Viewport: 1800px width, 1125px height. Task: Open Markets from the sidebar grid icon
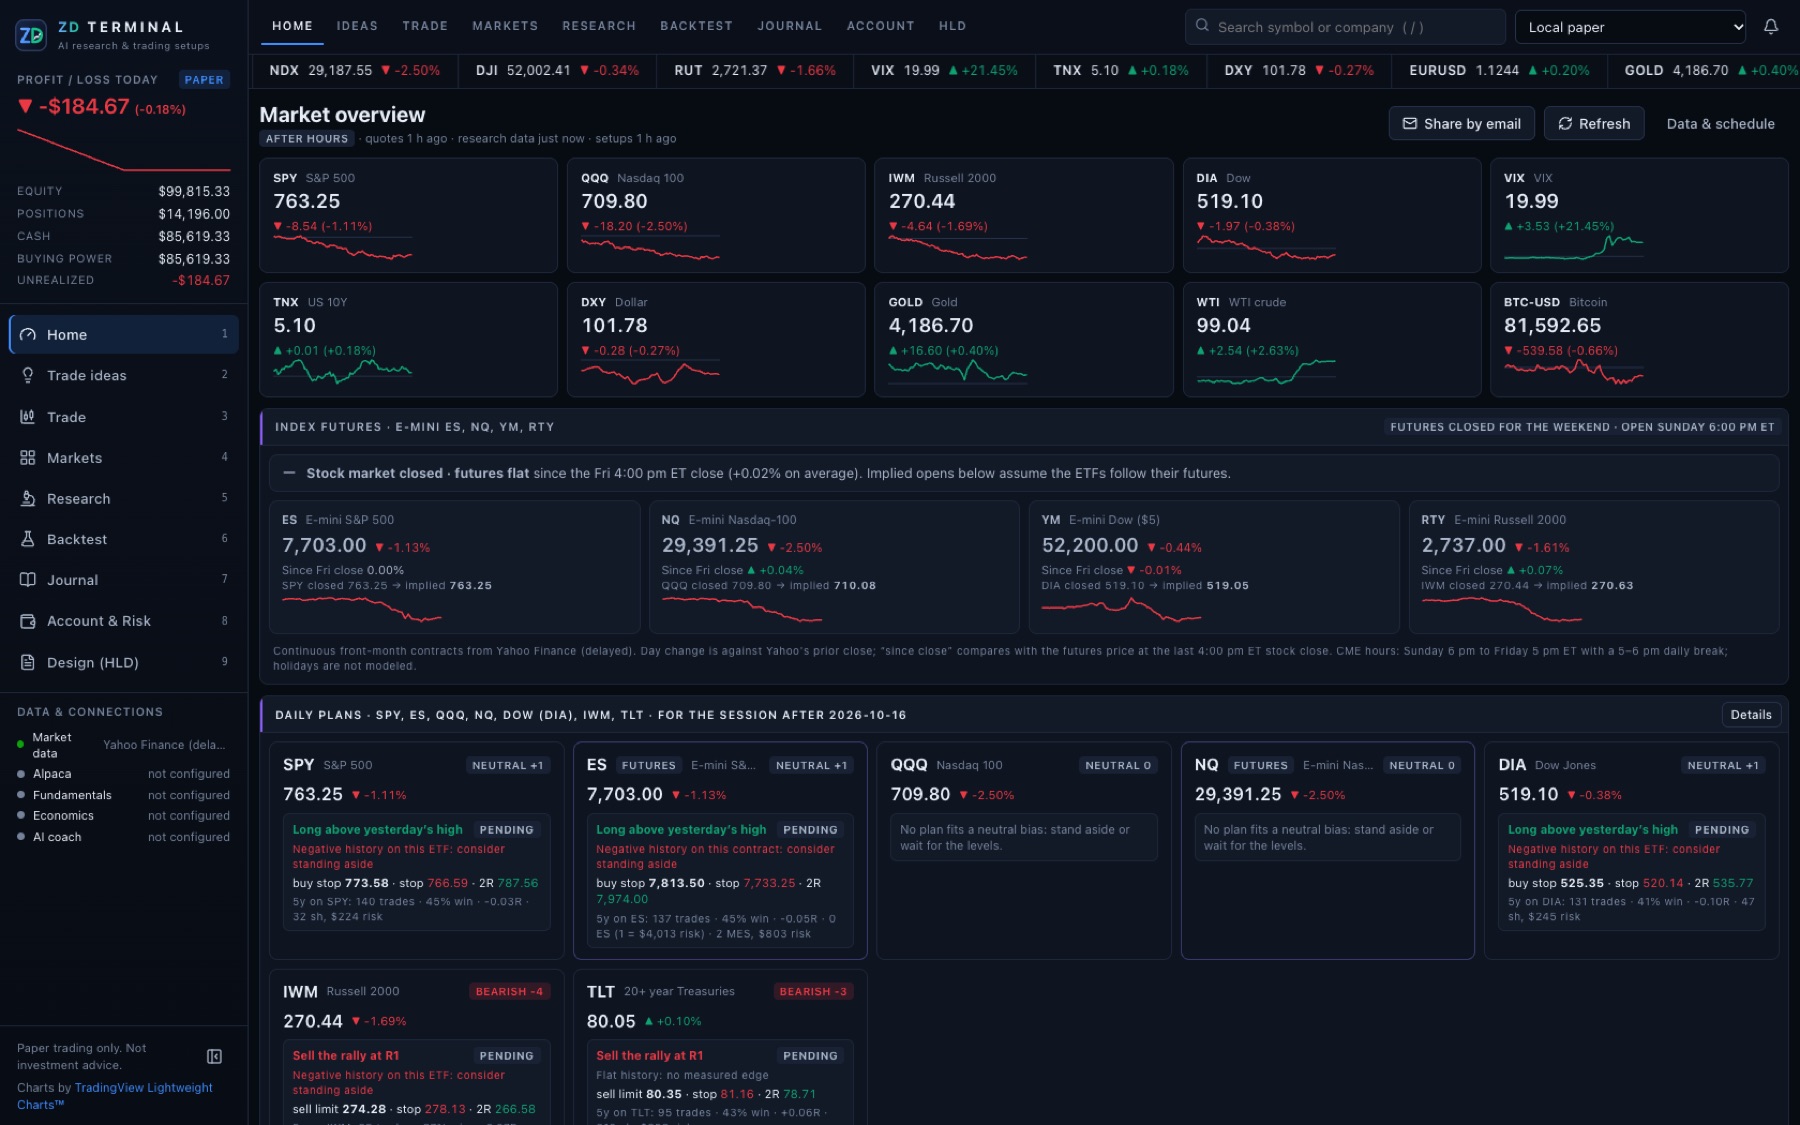point(28,457)
